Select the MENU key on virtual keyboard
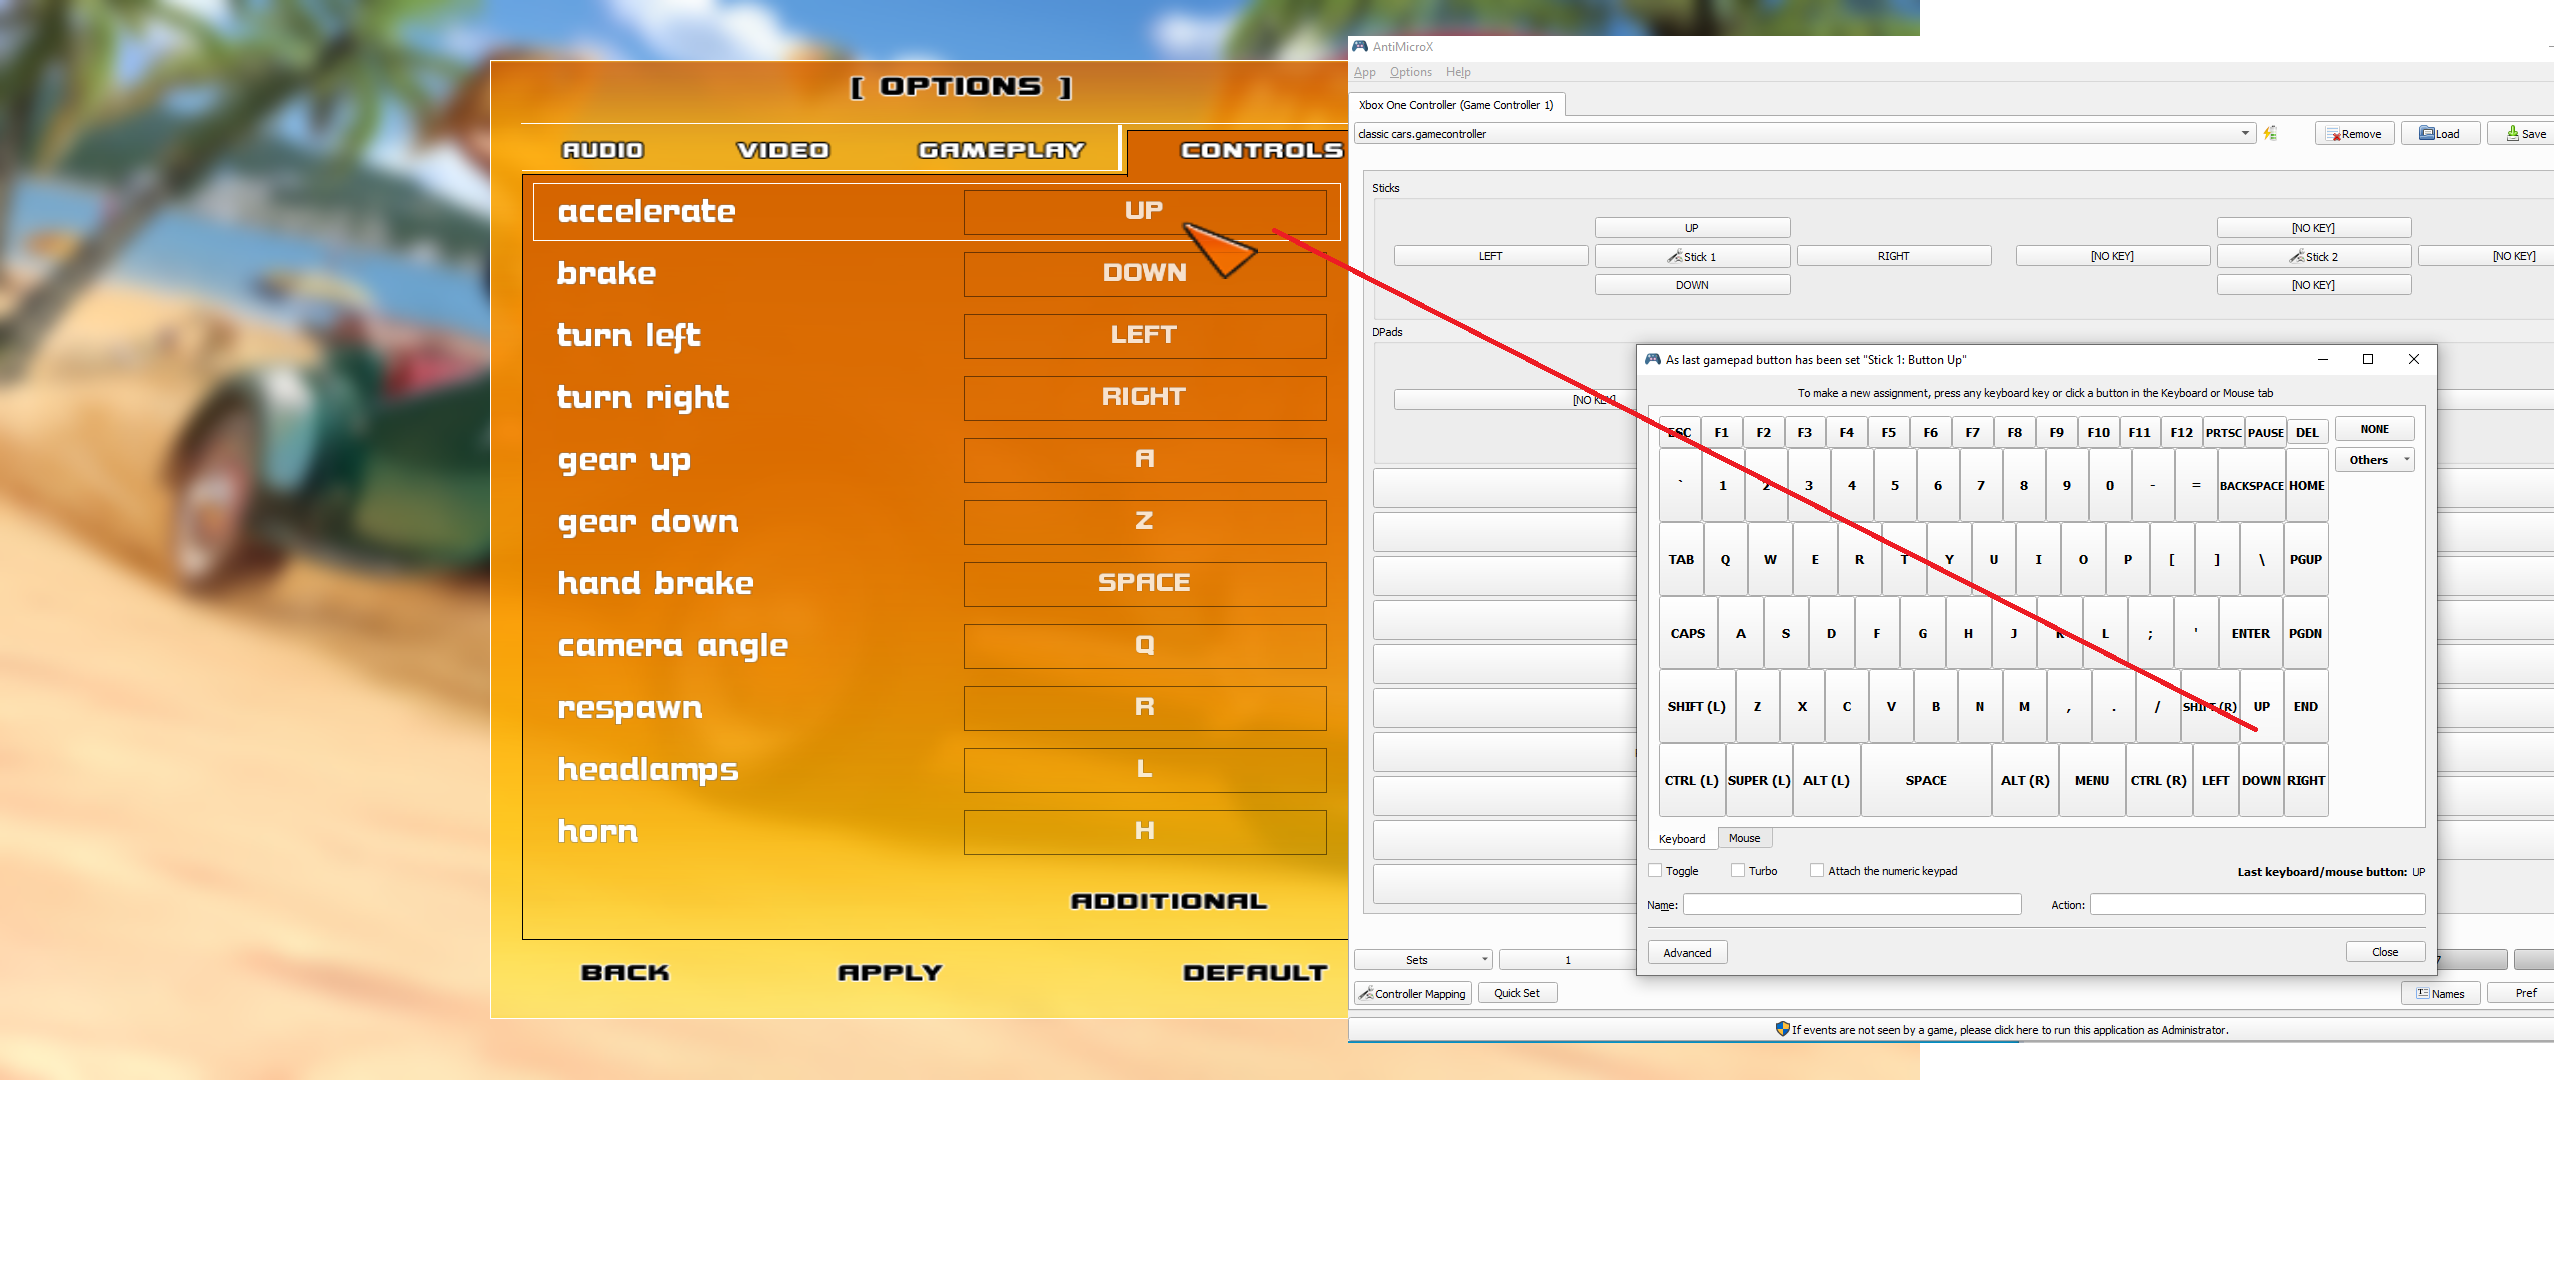Image resolution: width=2554 pixels, height=1277 pixels. [x=2091, y=780]
